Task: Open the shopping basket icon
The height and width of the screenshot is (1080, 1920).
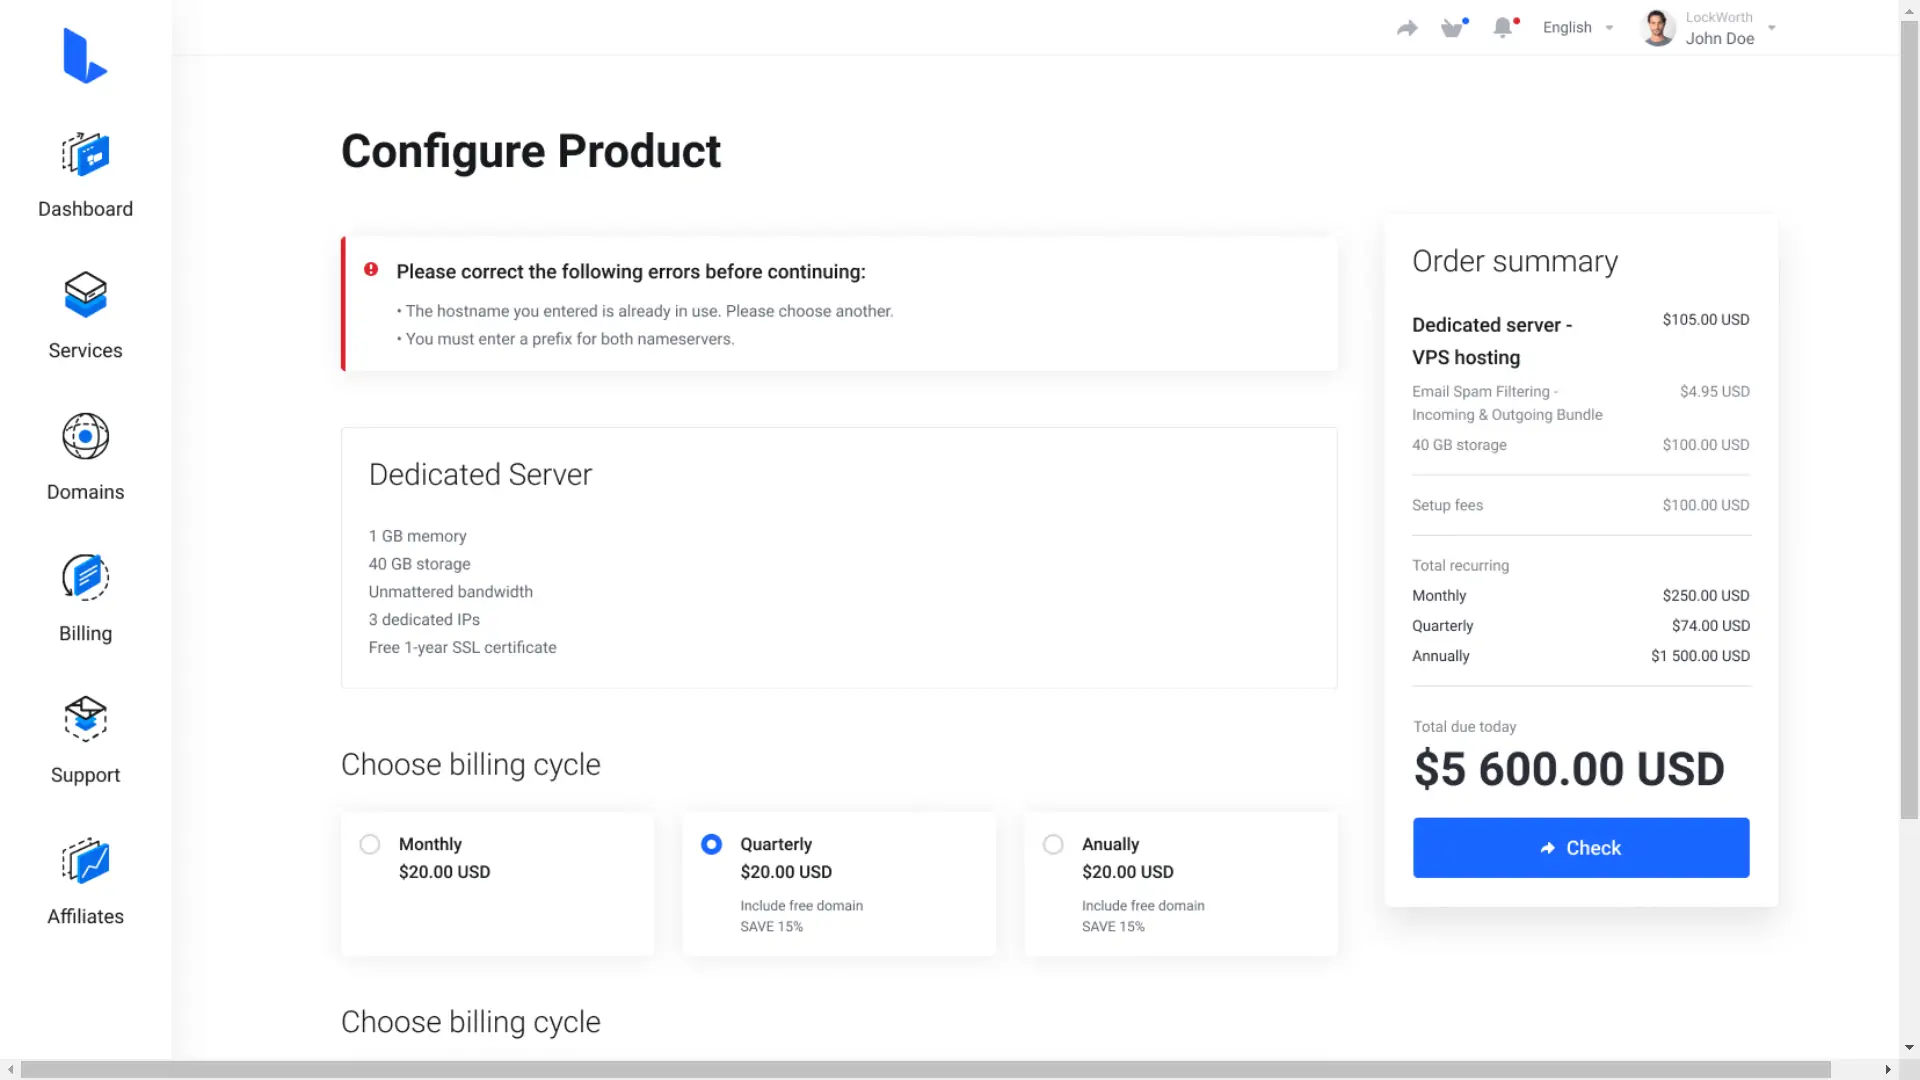Action: [x=1453, y=28]
